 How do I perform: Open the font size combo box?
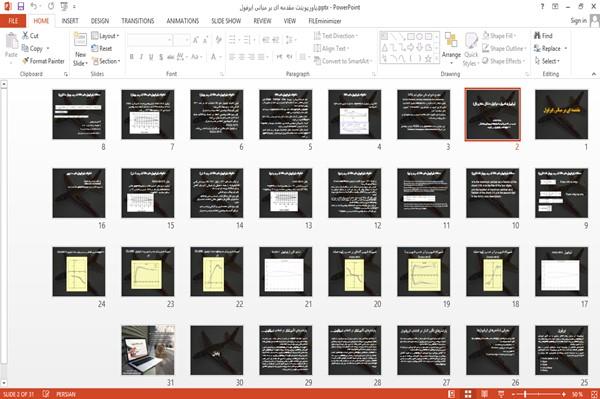181,40
